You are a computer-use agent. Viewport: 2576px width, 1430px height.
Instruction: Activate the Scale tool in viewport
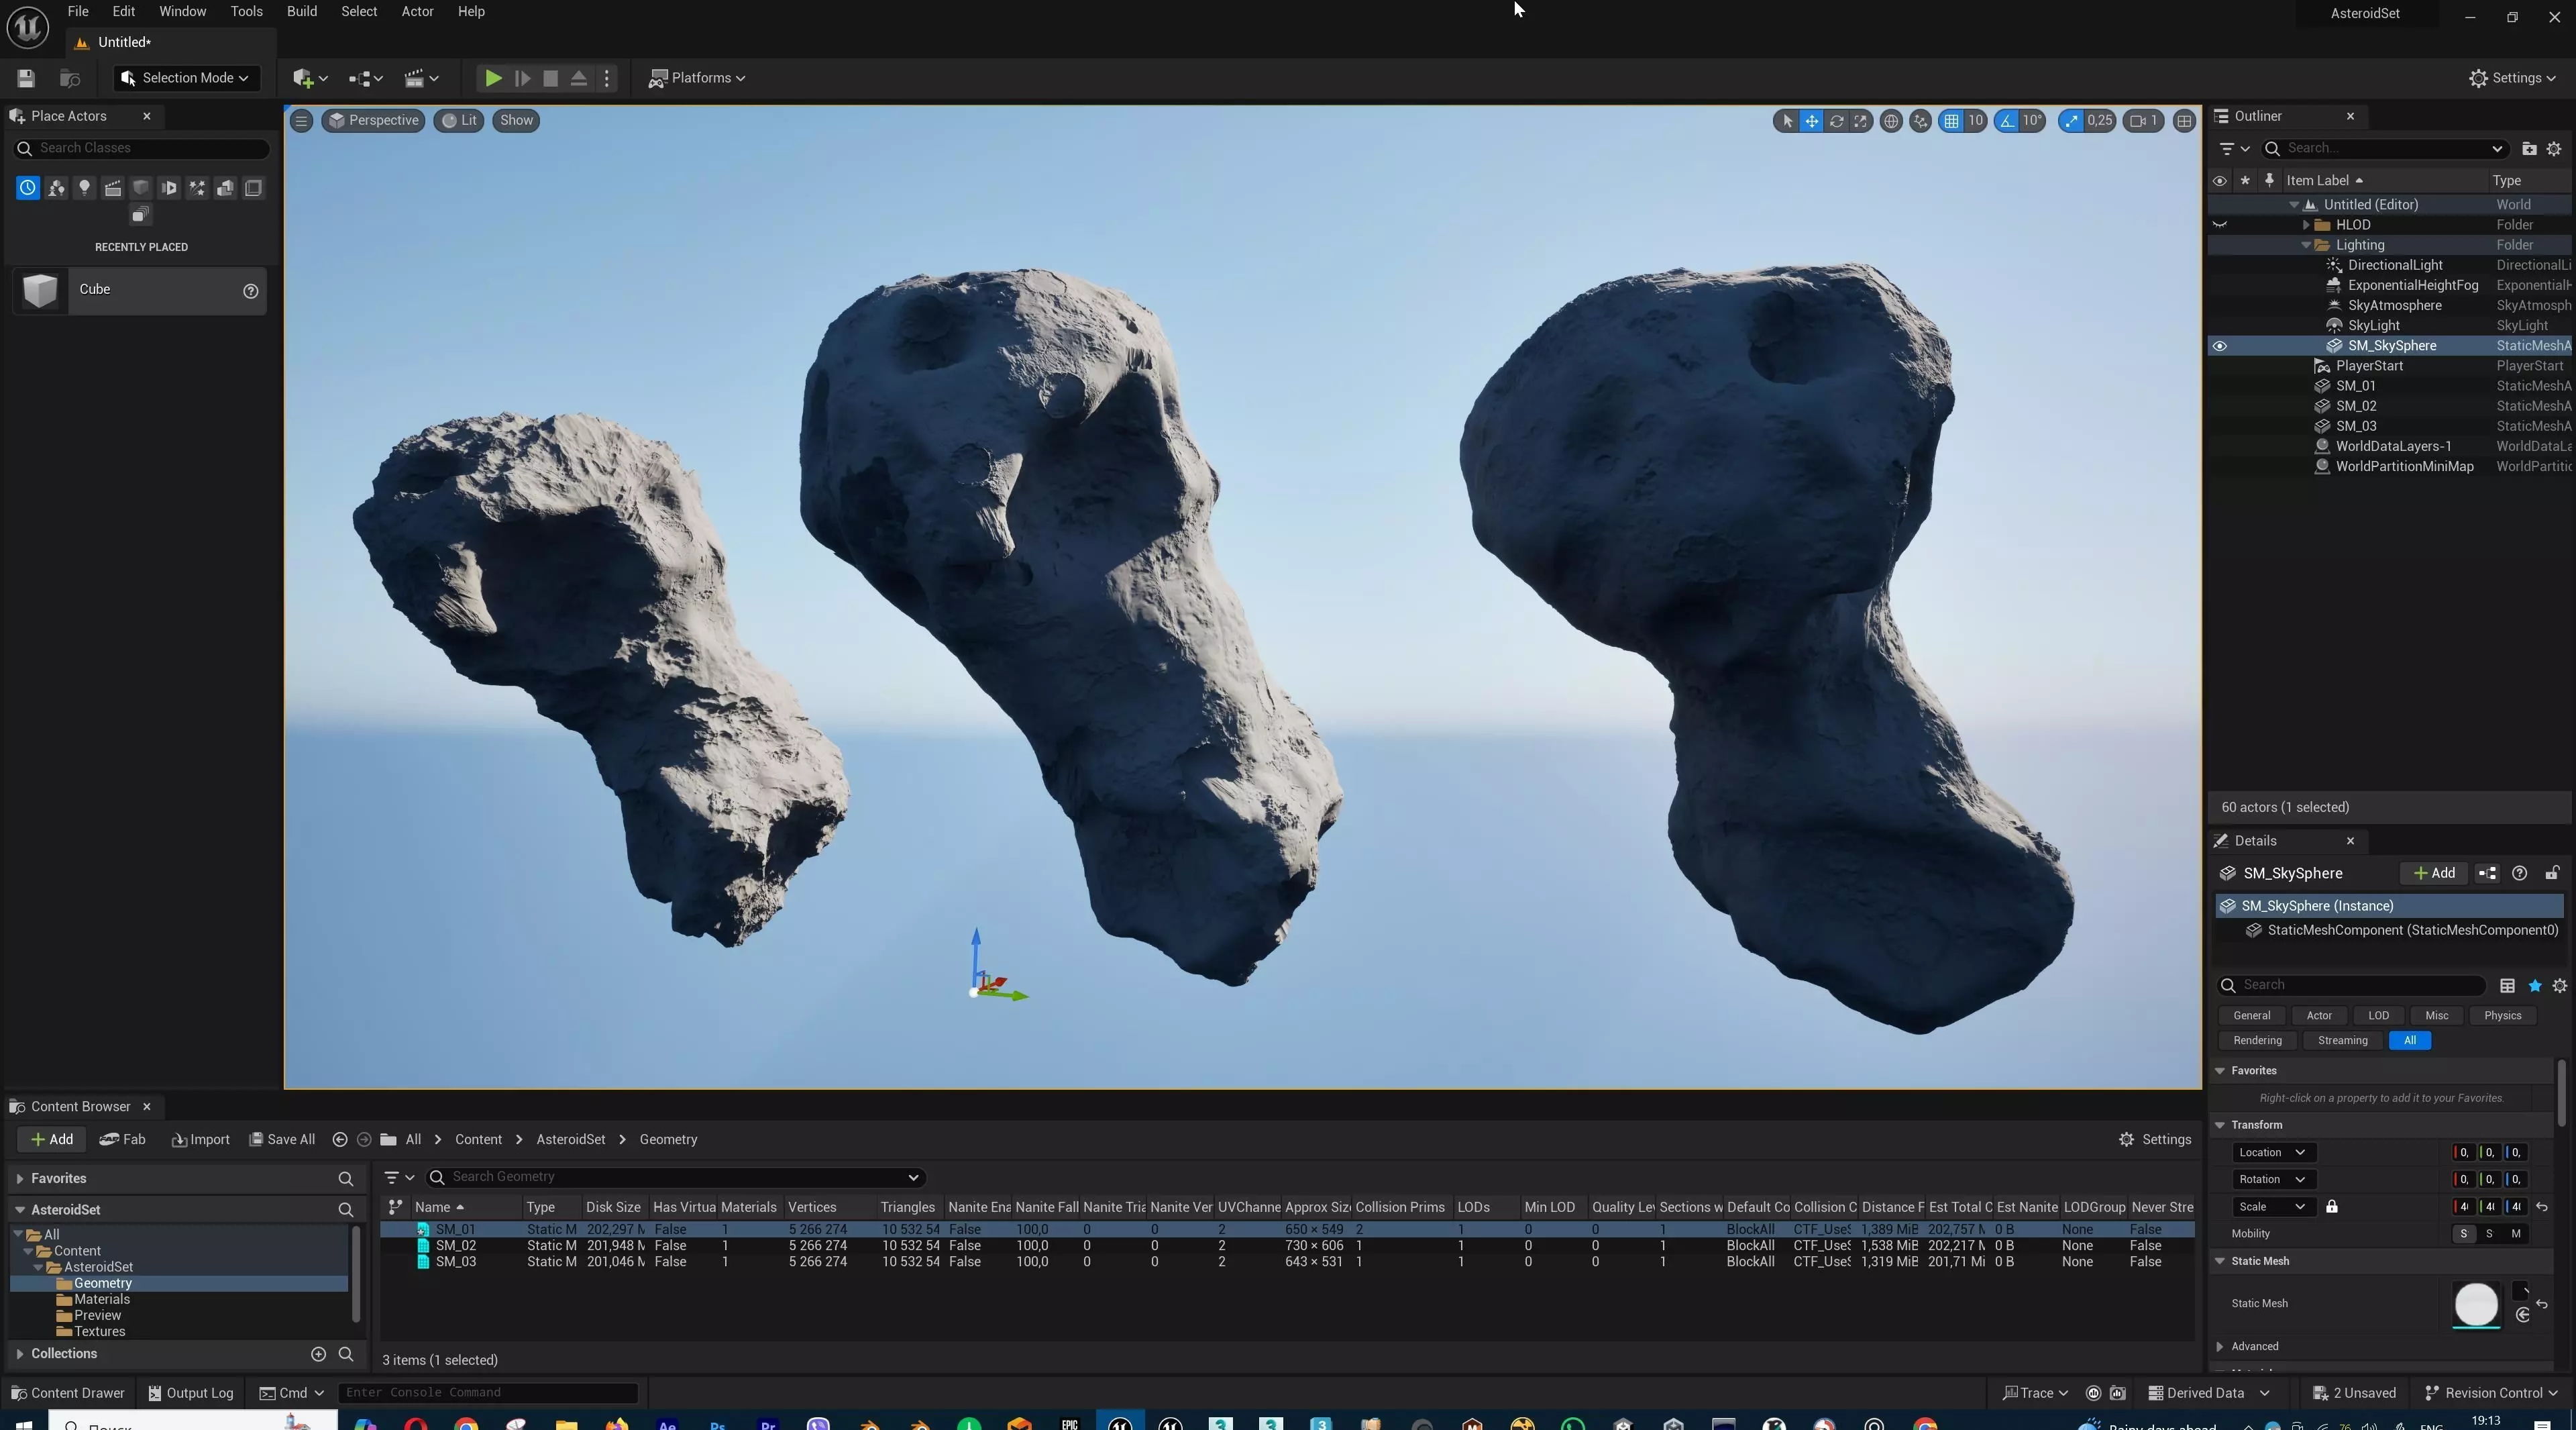click(x=1860, y=121)
